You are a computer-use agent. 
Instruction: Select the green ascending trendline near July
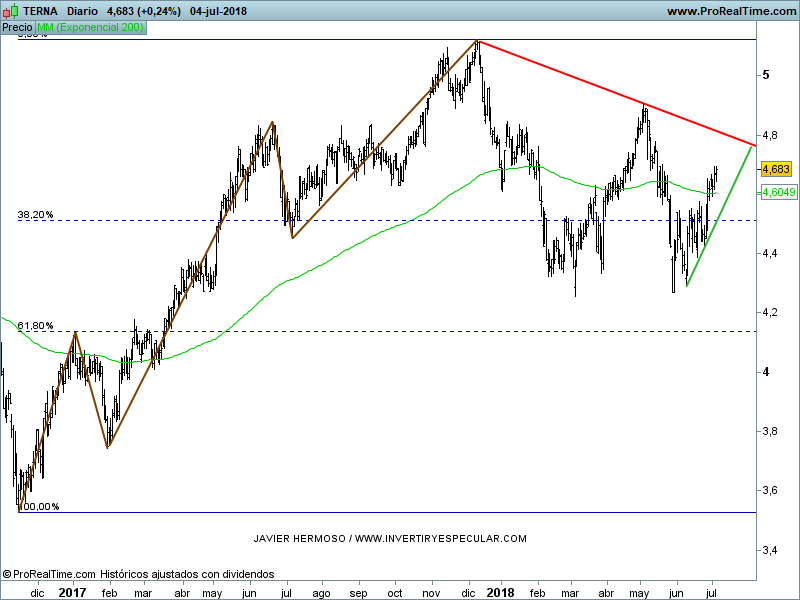click(x=720, y=214)
